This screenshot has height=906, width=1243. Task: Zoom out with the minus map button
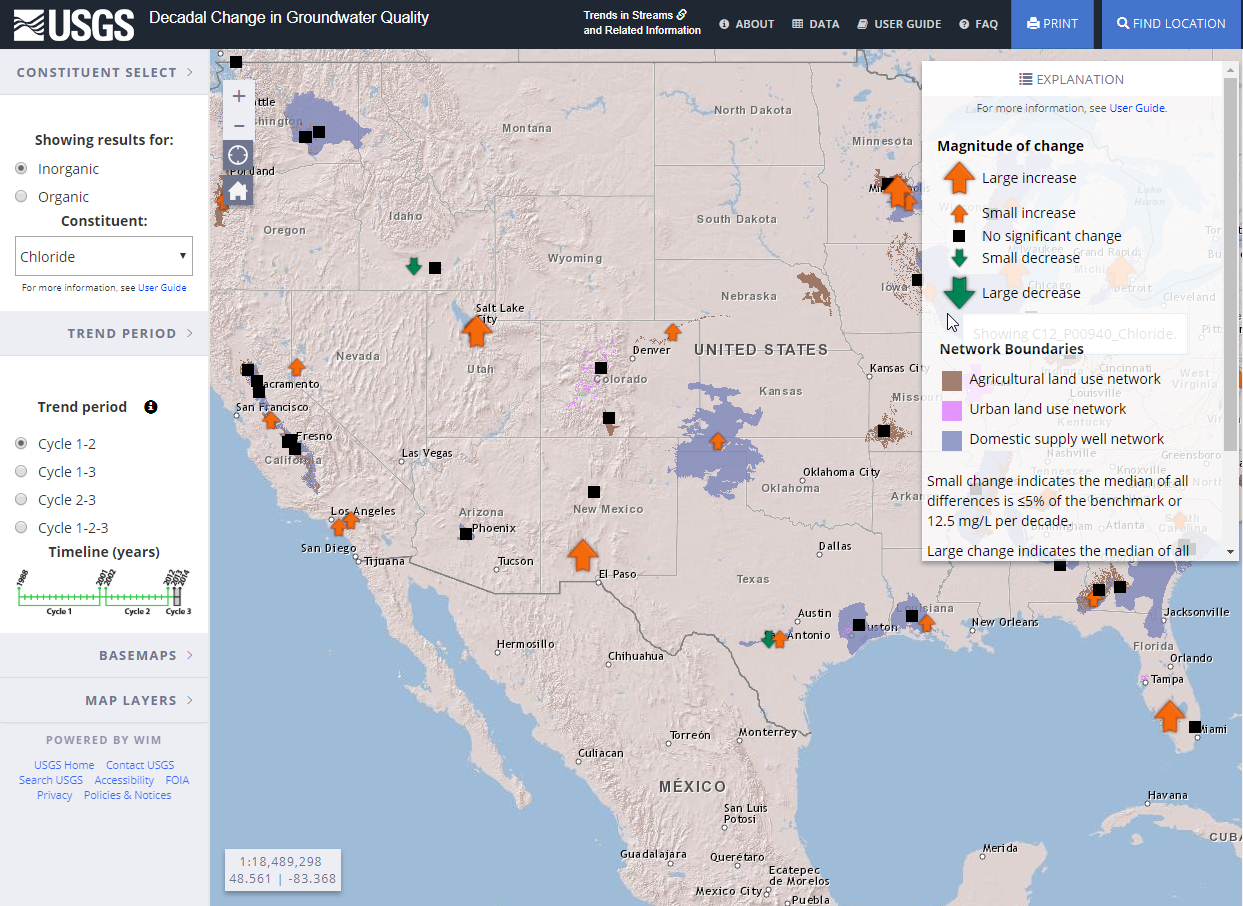(x=238, y=126)
